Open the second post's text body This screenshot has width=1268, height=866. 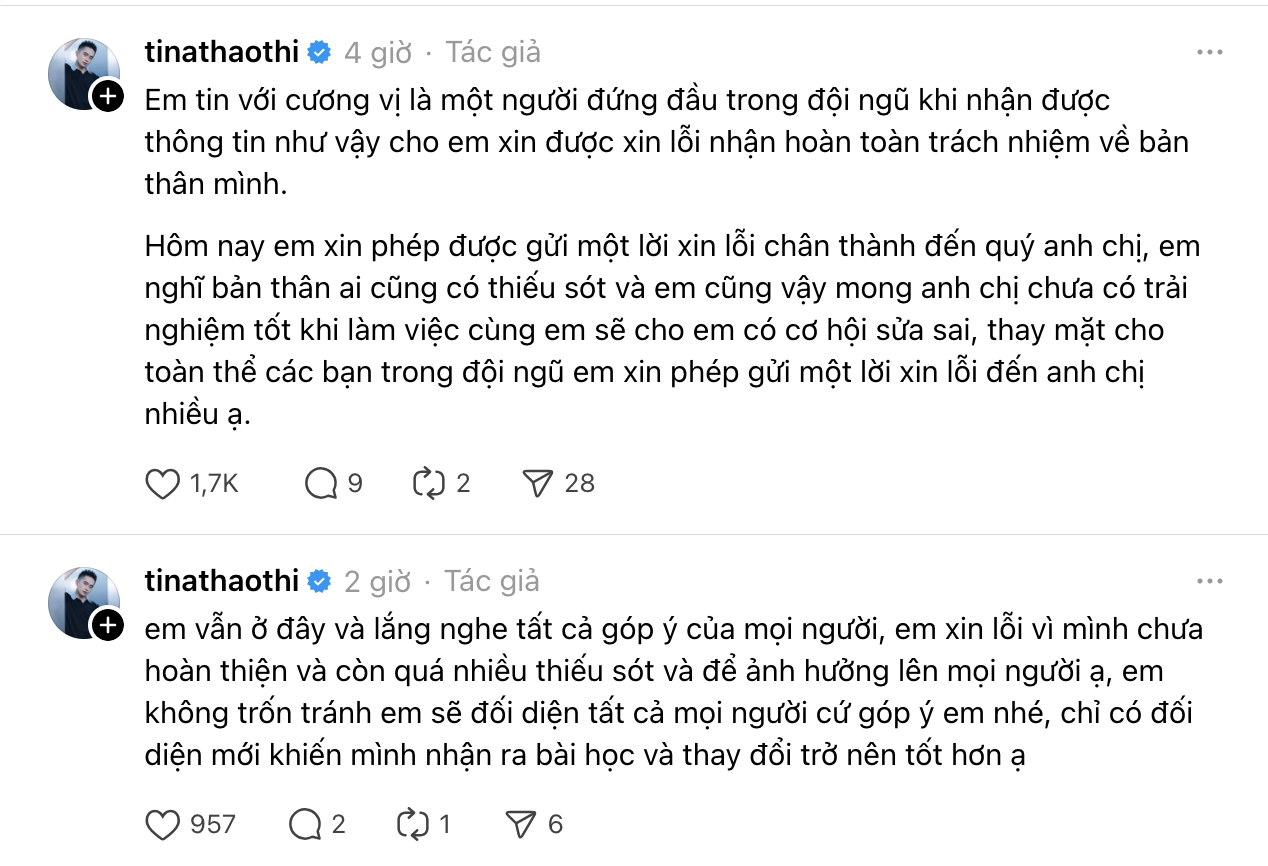670,692
